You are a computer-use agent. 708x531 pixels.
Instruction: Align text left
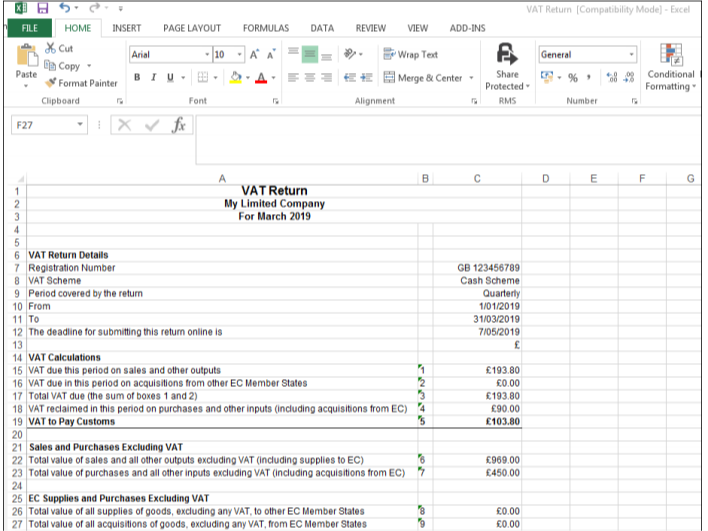293,78
